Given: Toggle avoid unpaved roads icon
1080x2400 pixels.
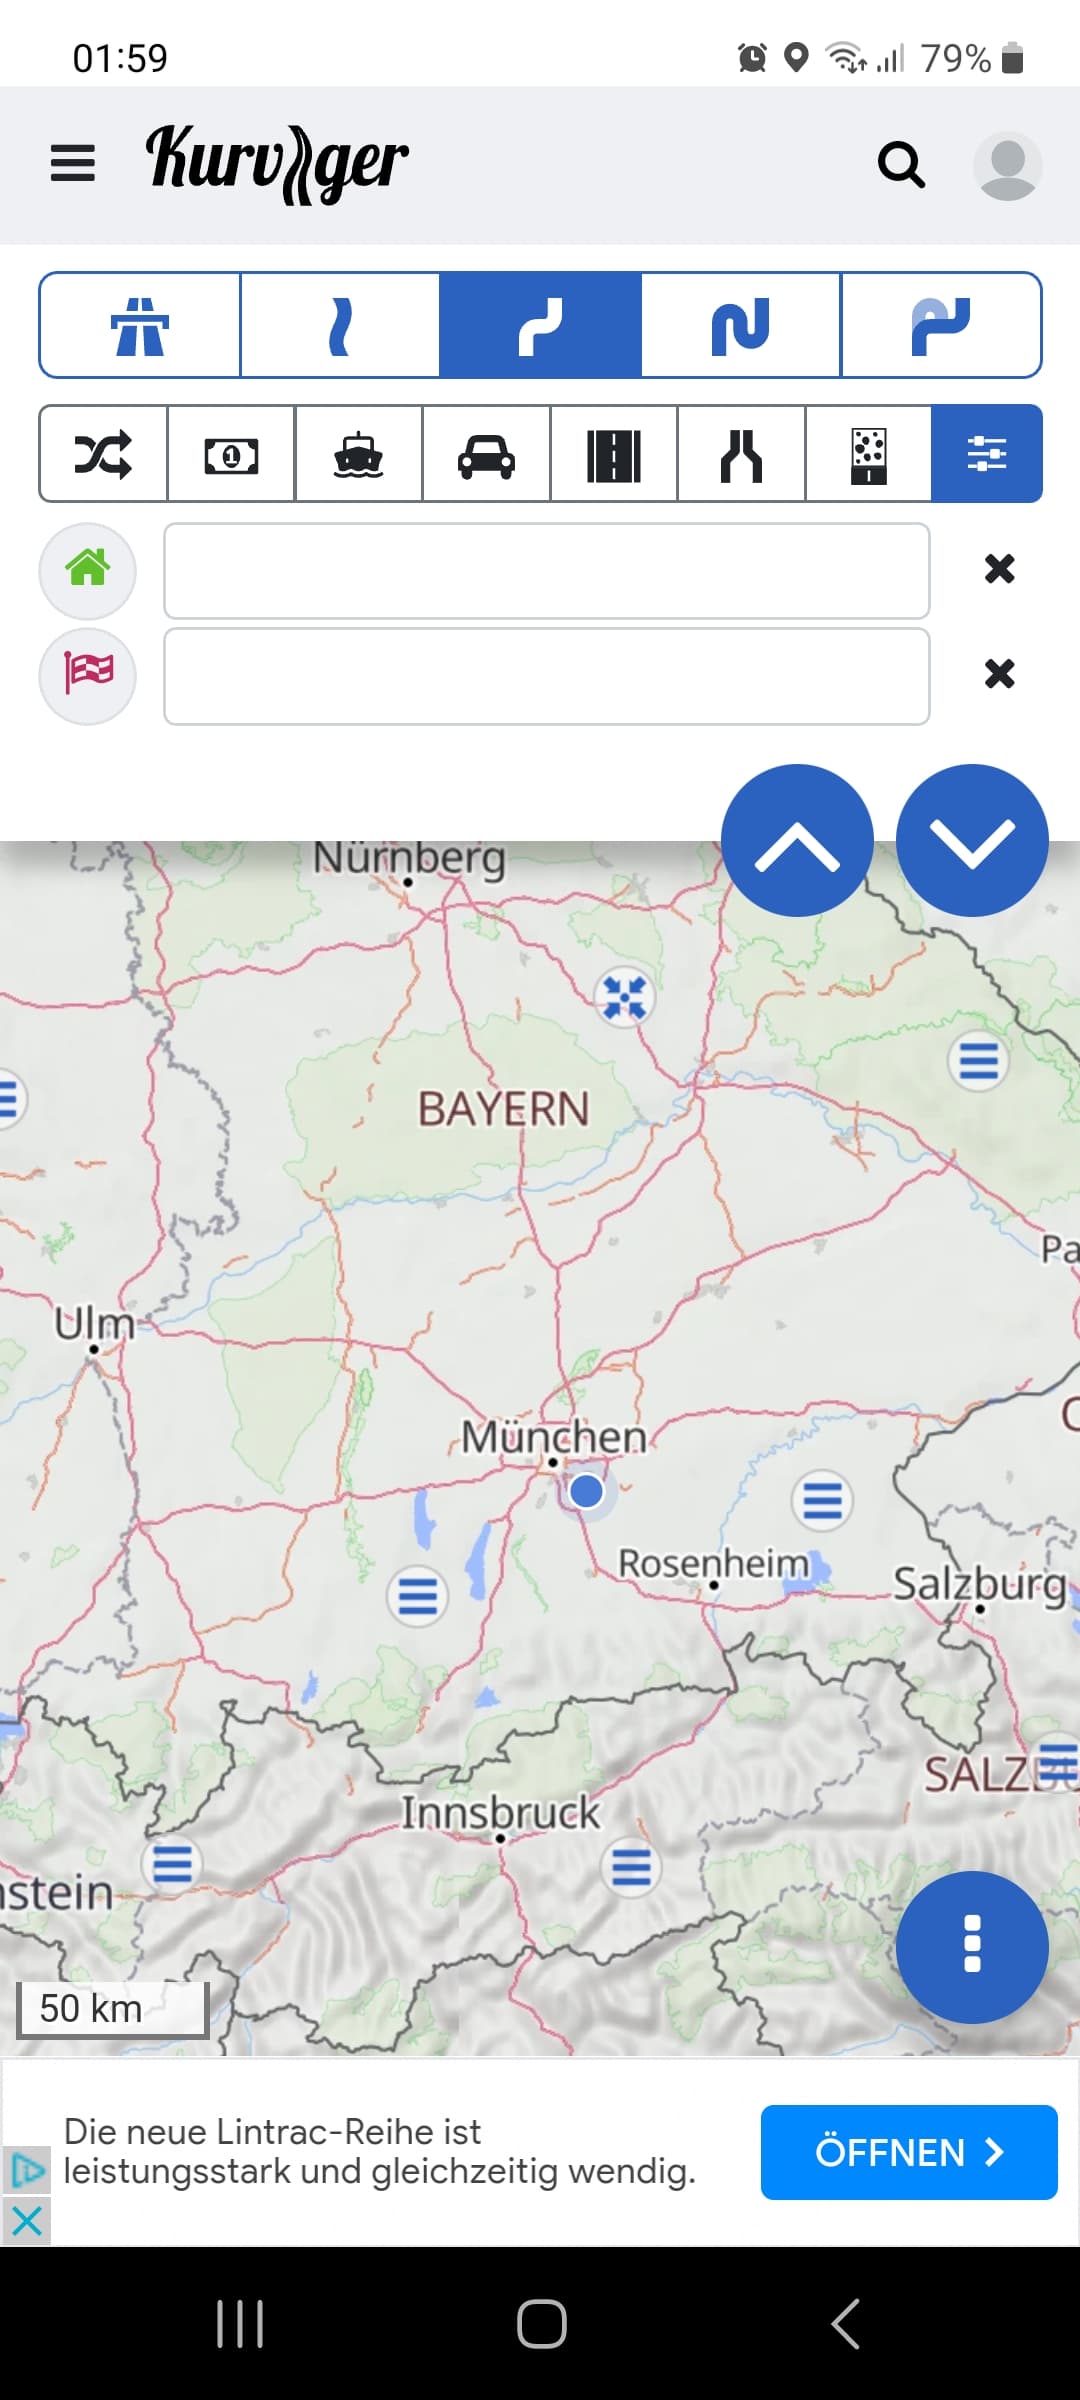Looking at the screenshot, I should [x=868, y=454].
